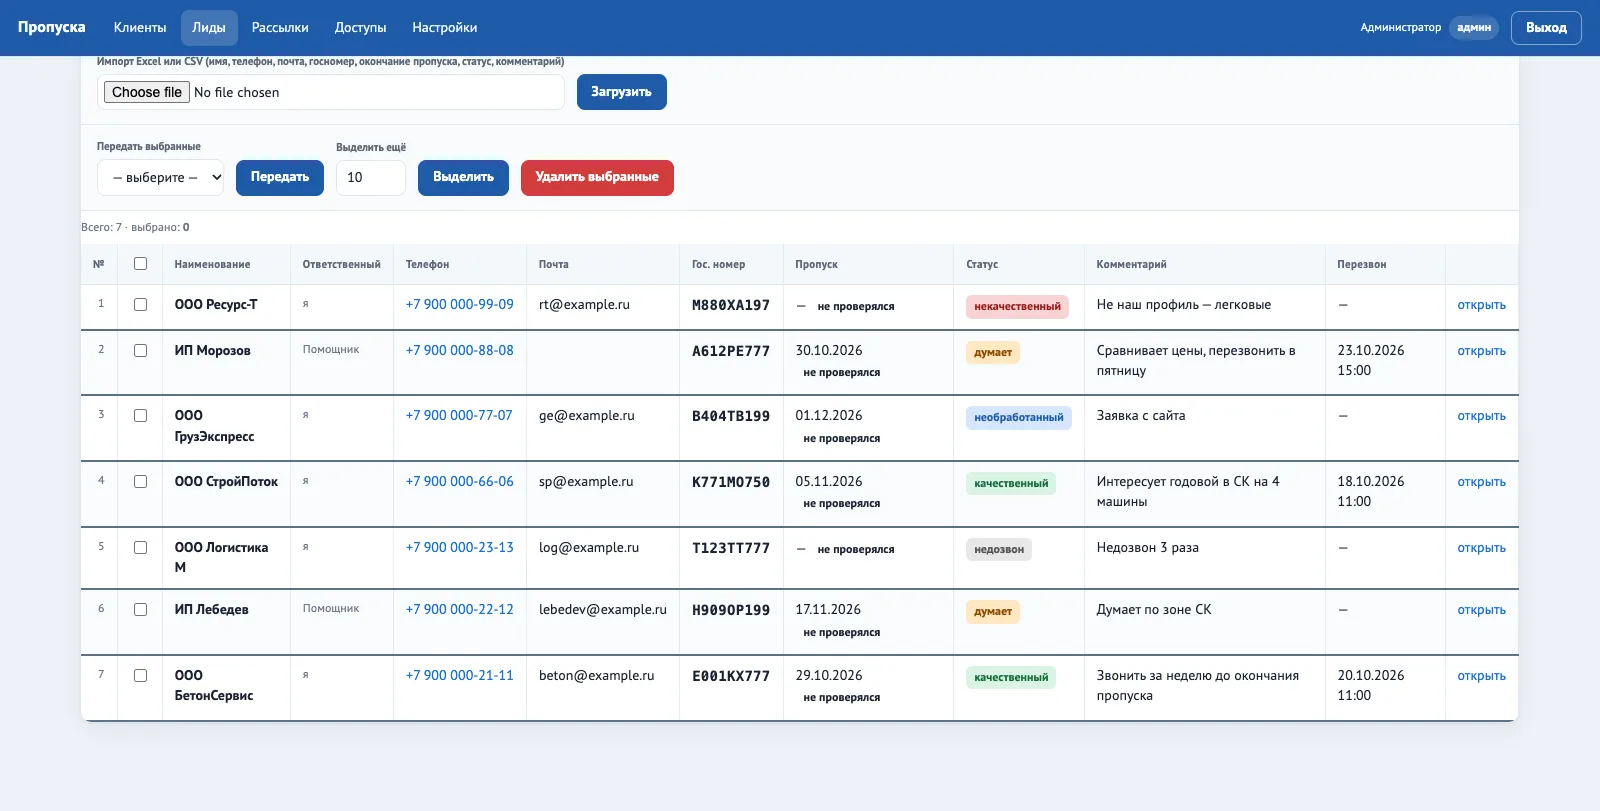Click phone number +7 900 000-21-11
Image resolution: width=1600 pixels, height=811 pixels.
pos(459,675)
